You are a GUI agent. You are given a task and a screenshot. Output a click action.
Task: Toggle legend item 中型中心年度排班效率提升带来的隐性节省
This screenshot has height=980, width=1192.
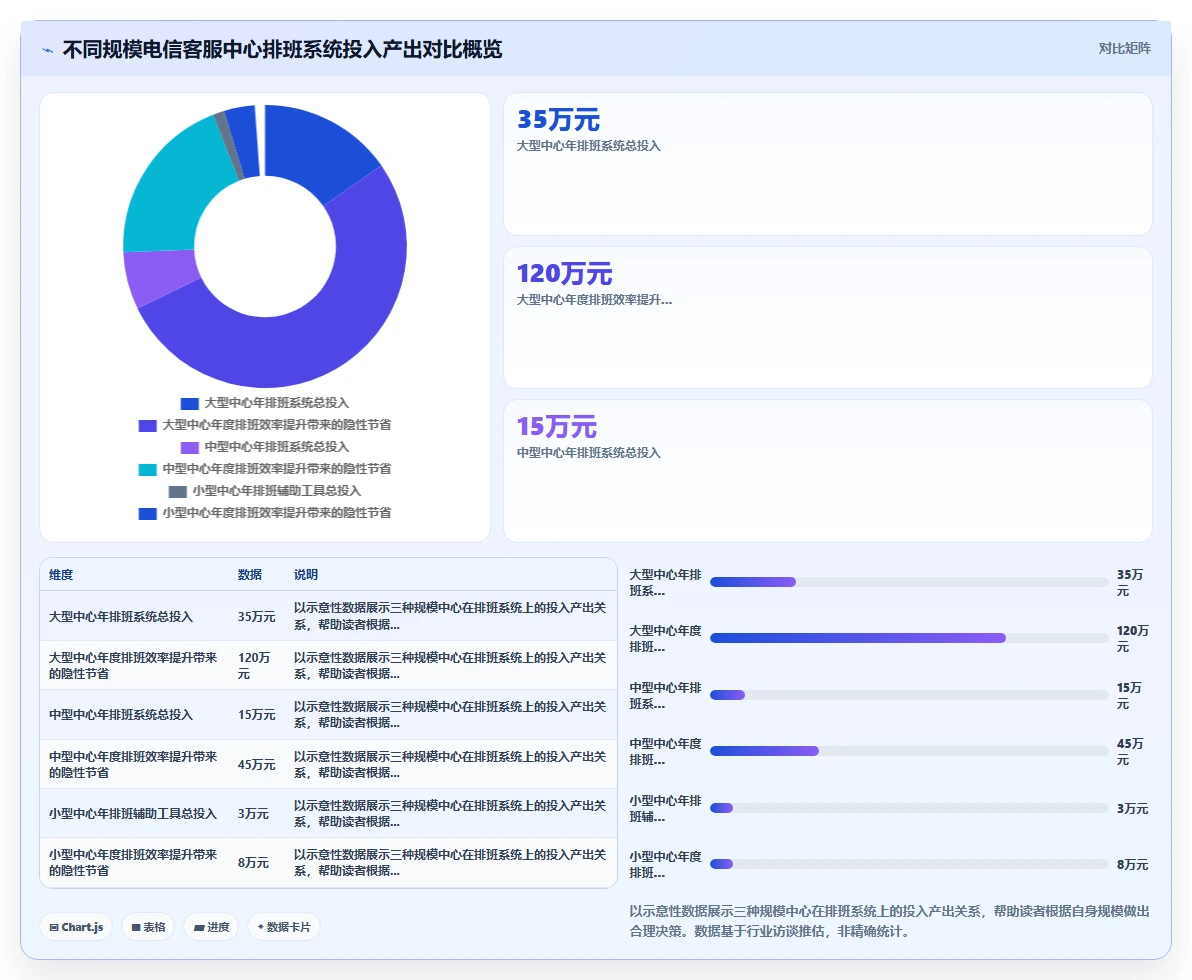[265, 469]
